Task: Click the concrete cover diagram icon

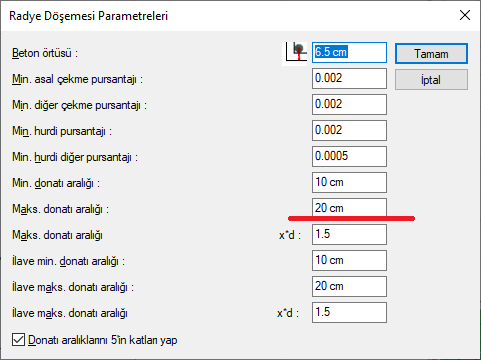Action: tap(295, 53)
